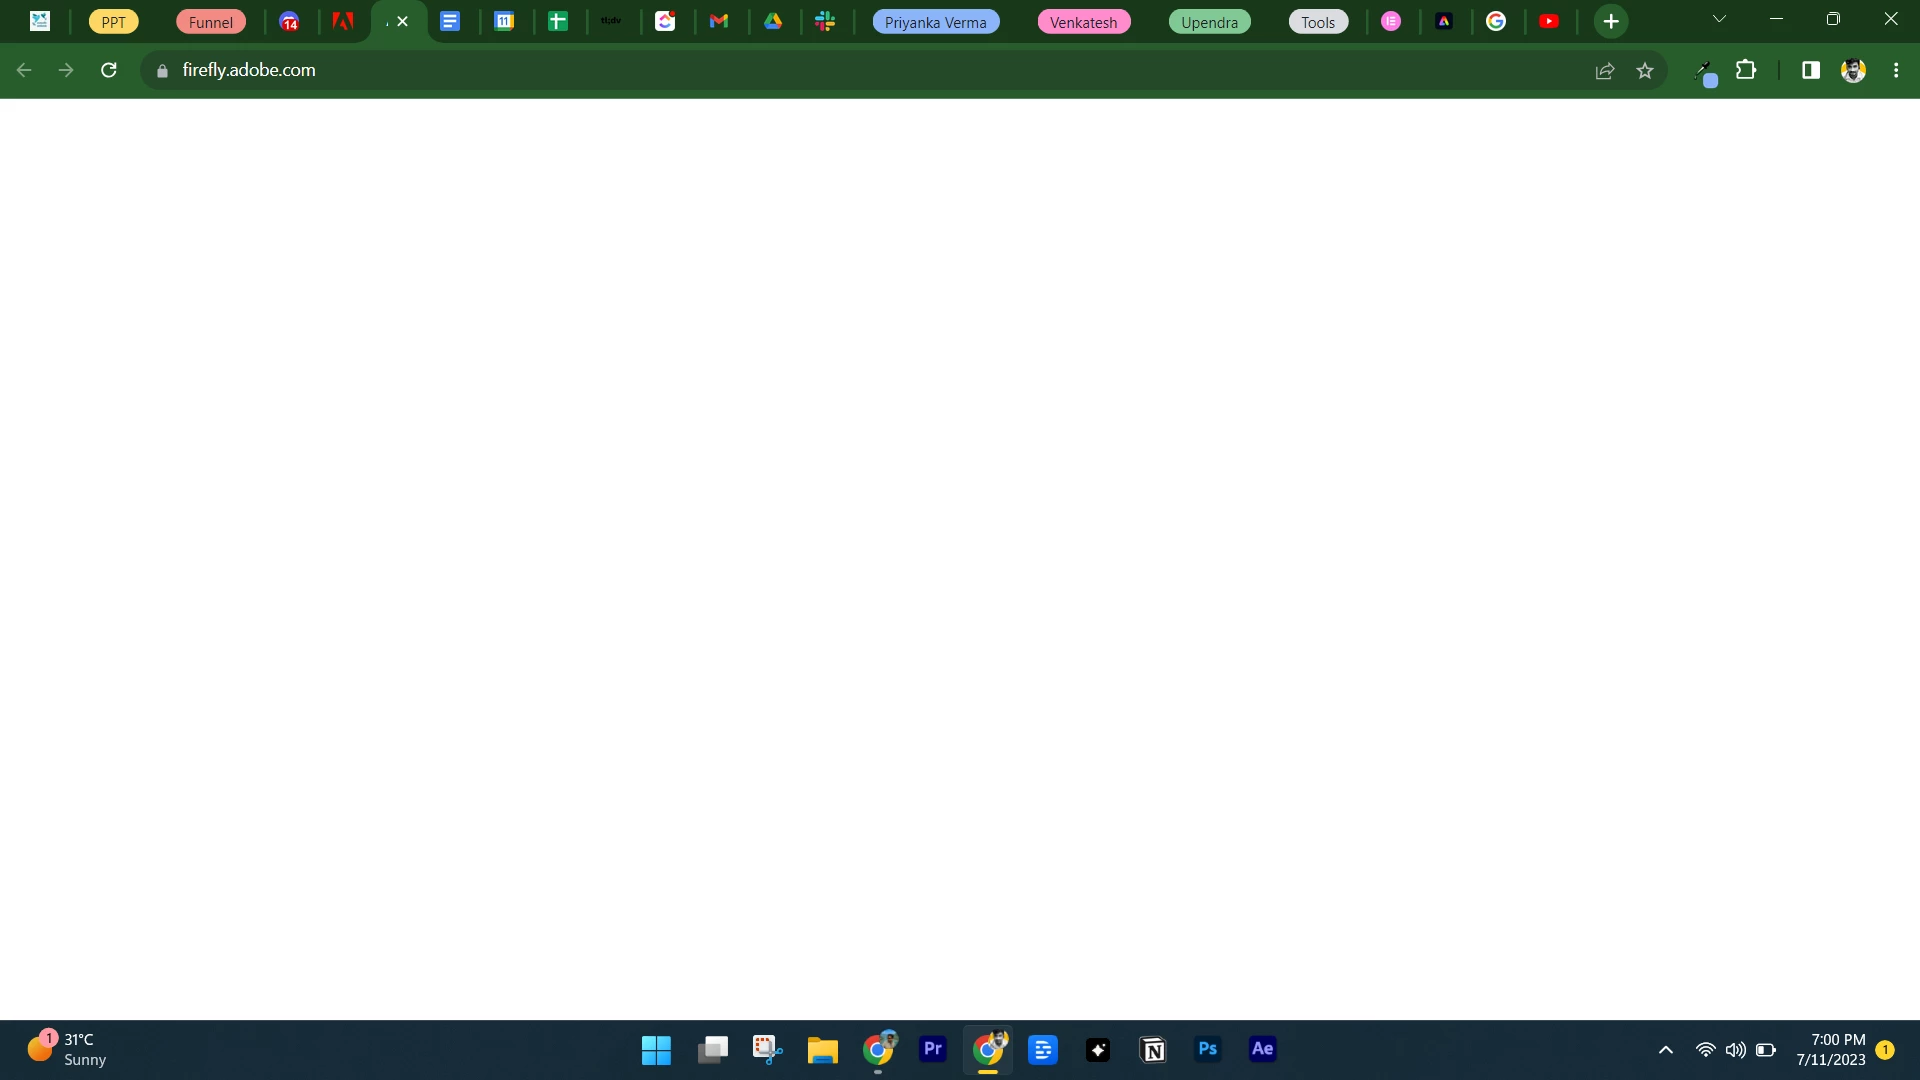This screenshot has width=1920, height=1080.
Task: Expand the Tools tab group
Action: click(1317, 22)
